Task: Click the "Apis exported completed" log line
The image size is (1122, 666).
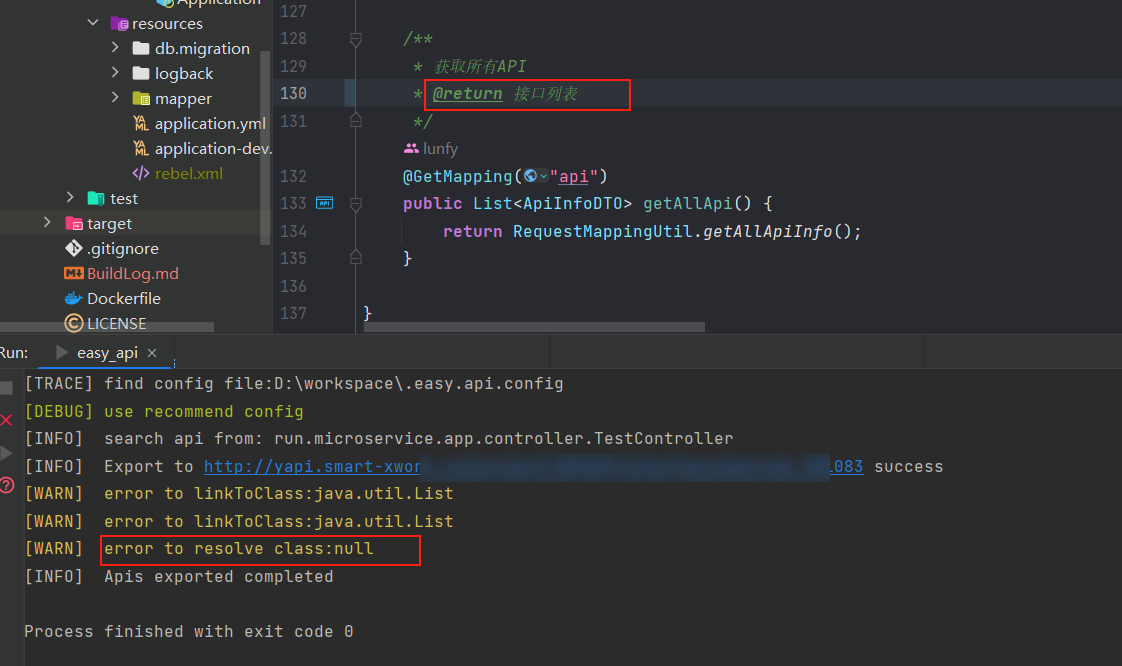Action: point(219,577)
